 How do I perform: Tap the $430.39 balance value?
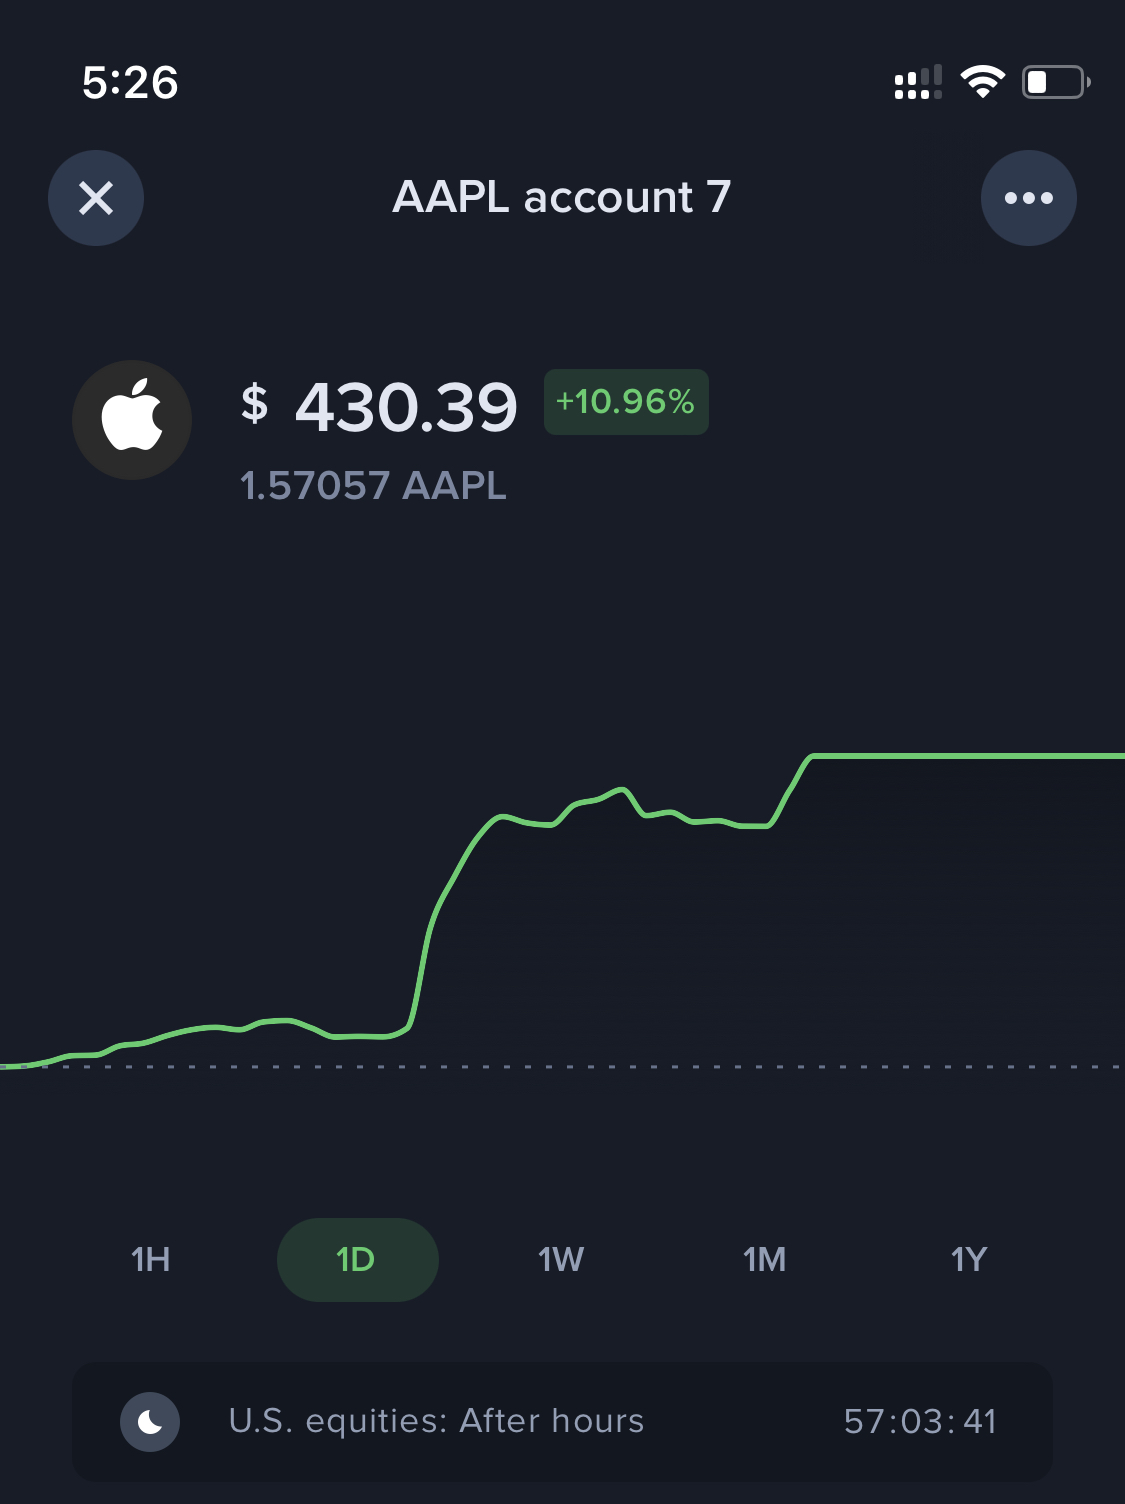(379, 407)
